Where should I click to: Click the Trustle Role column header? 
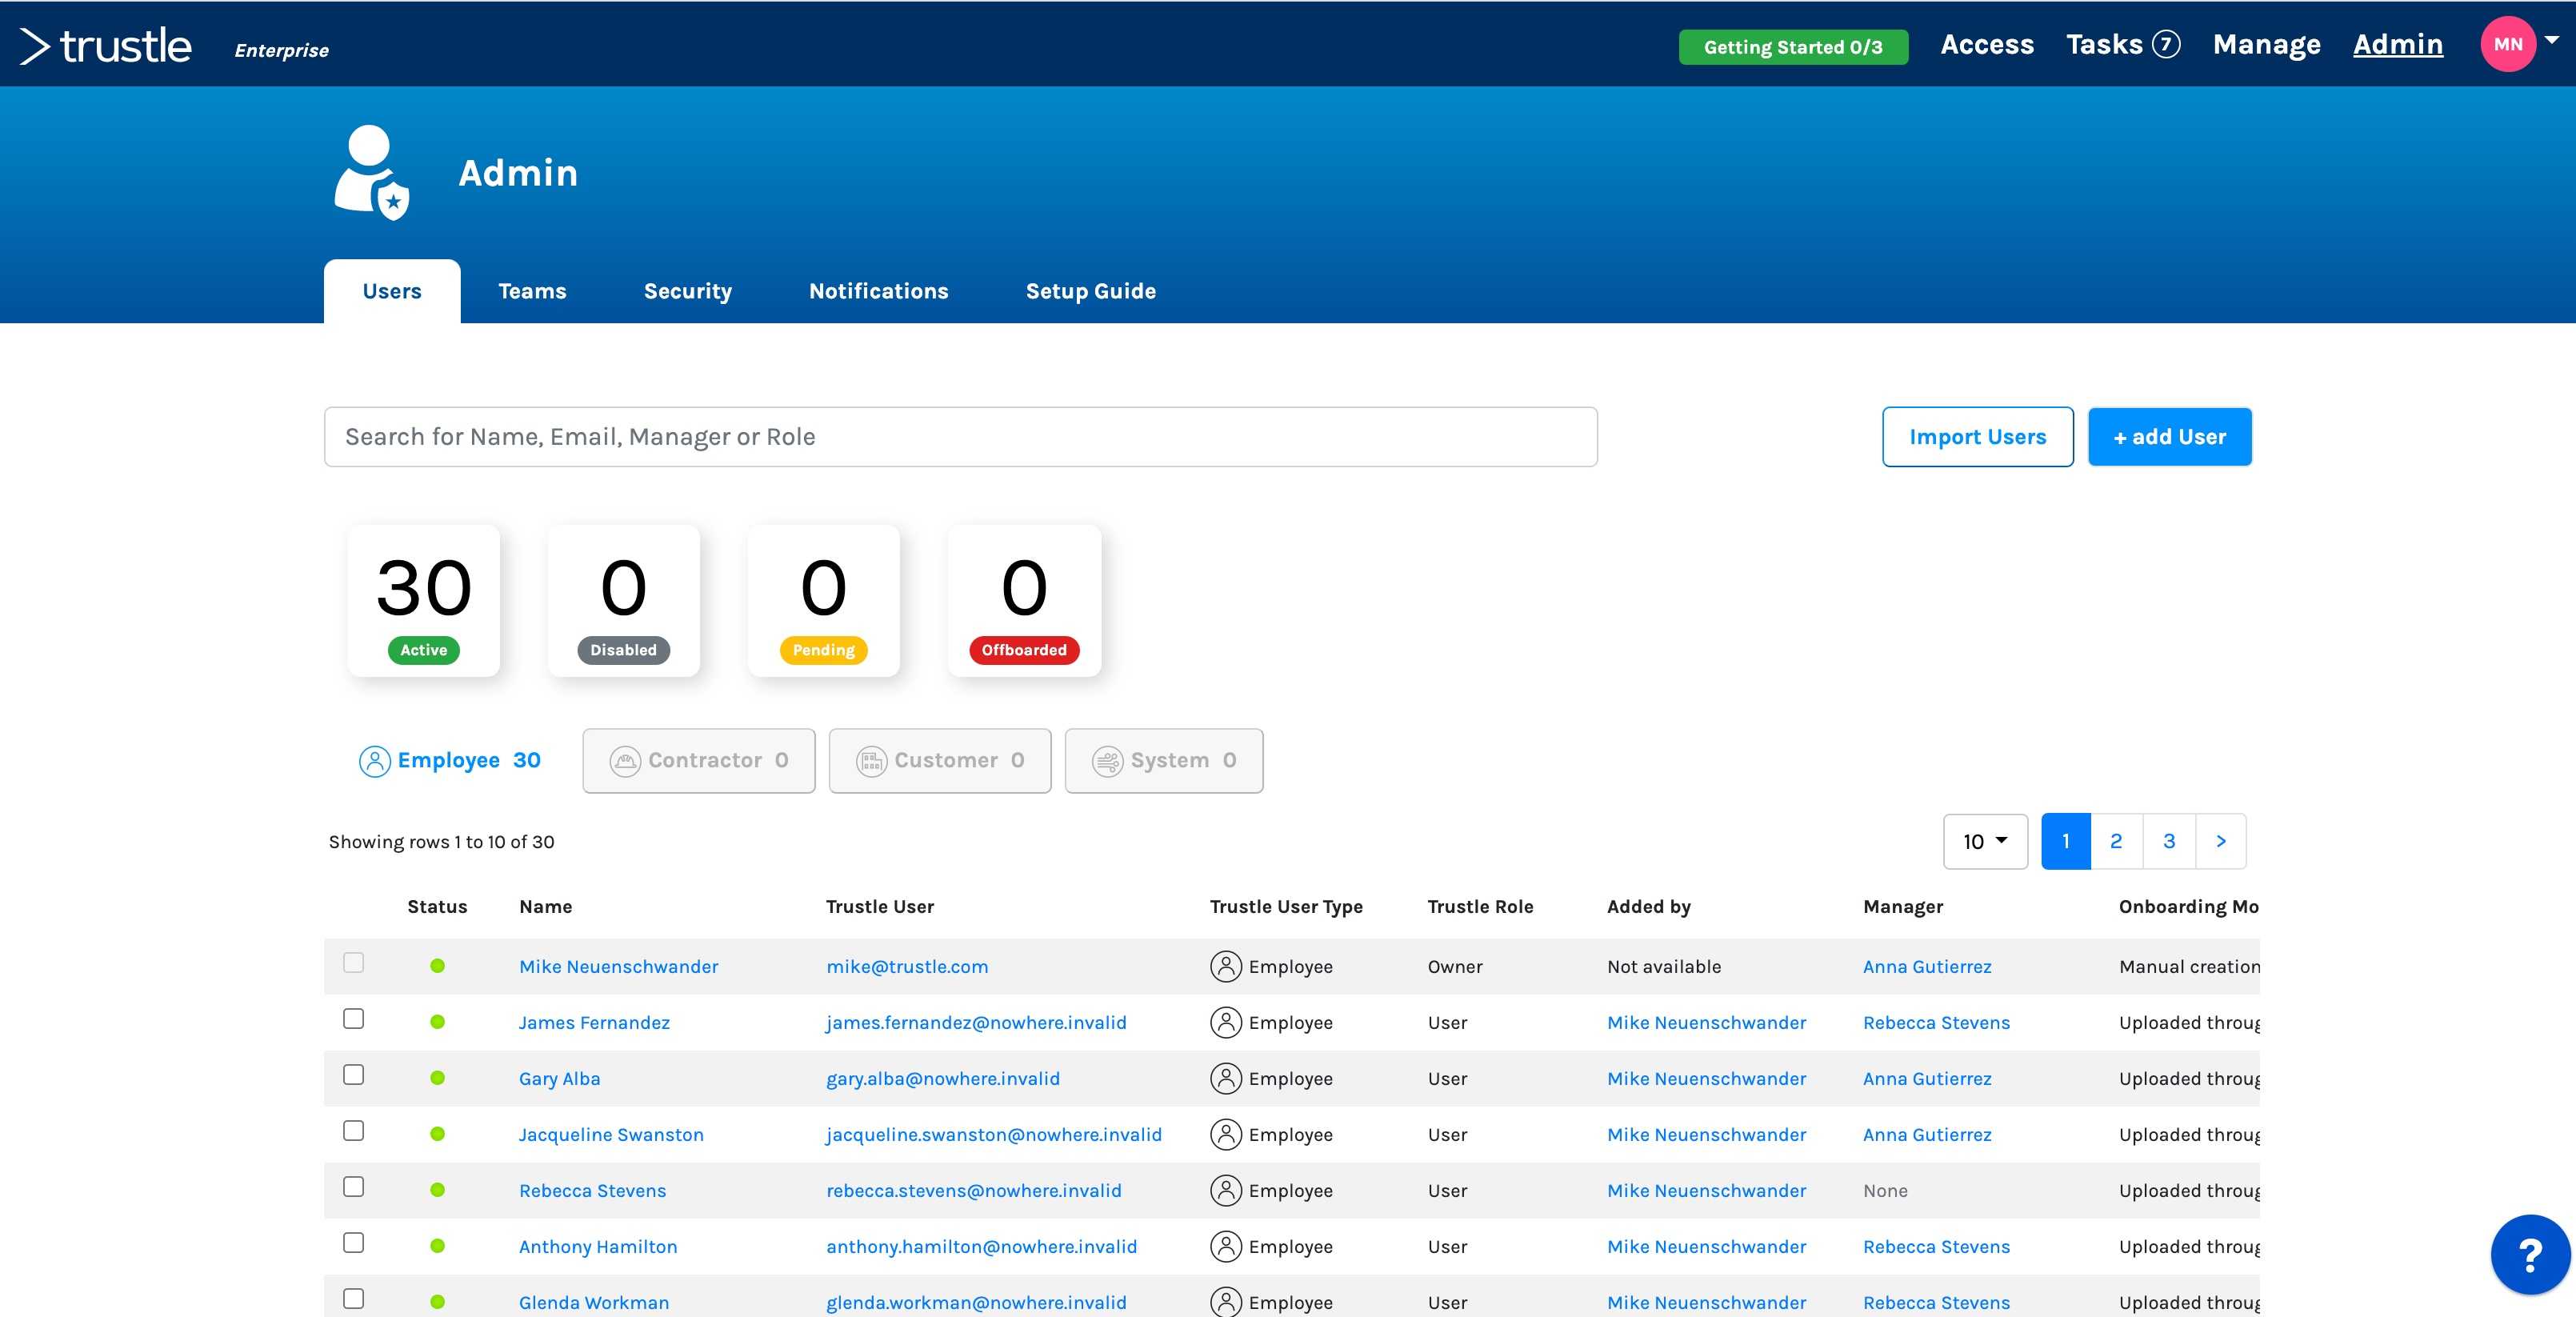click(x=1480, y=906)
